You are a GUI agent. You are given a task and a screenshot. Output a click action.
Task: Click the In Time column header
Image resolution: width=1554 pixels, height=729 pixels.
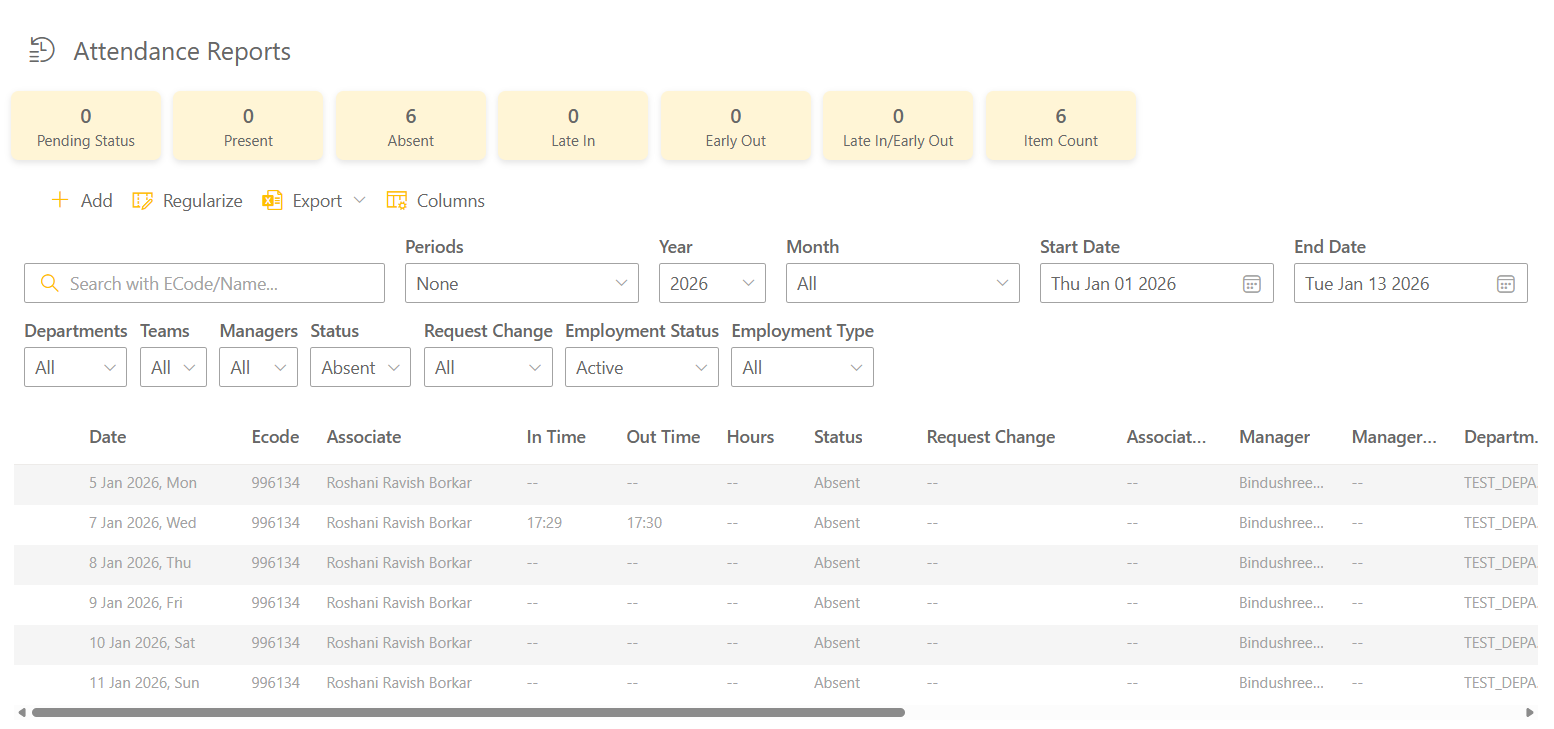pos(556,437)
